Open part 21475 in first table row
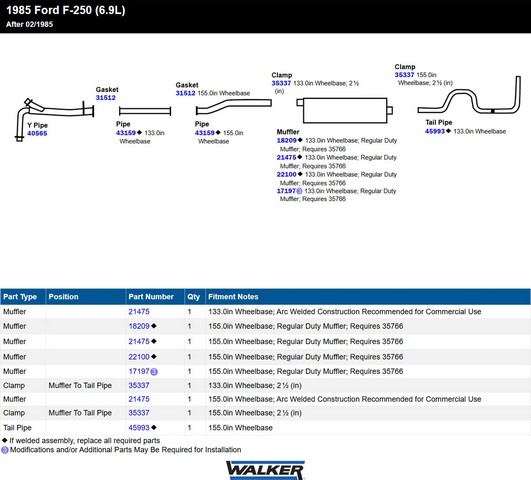Screen dimensions: 531x480 pos(139,312)
